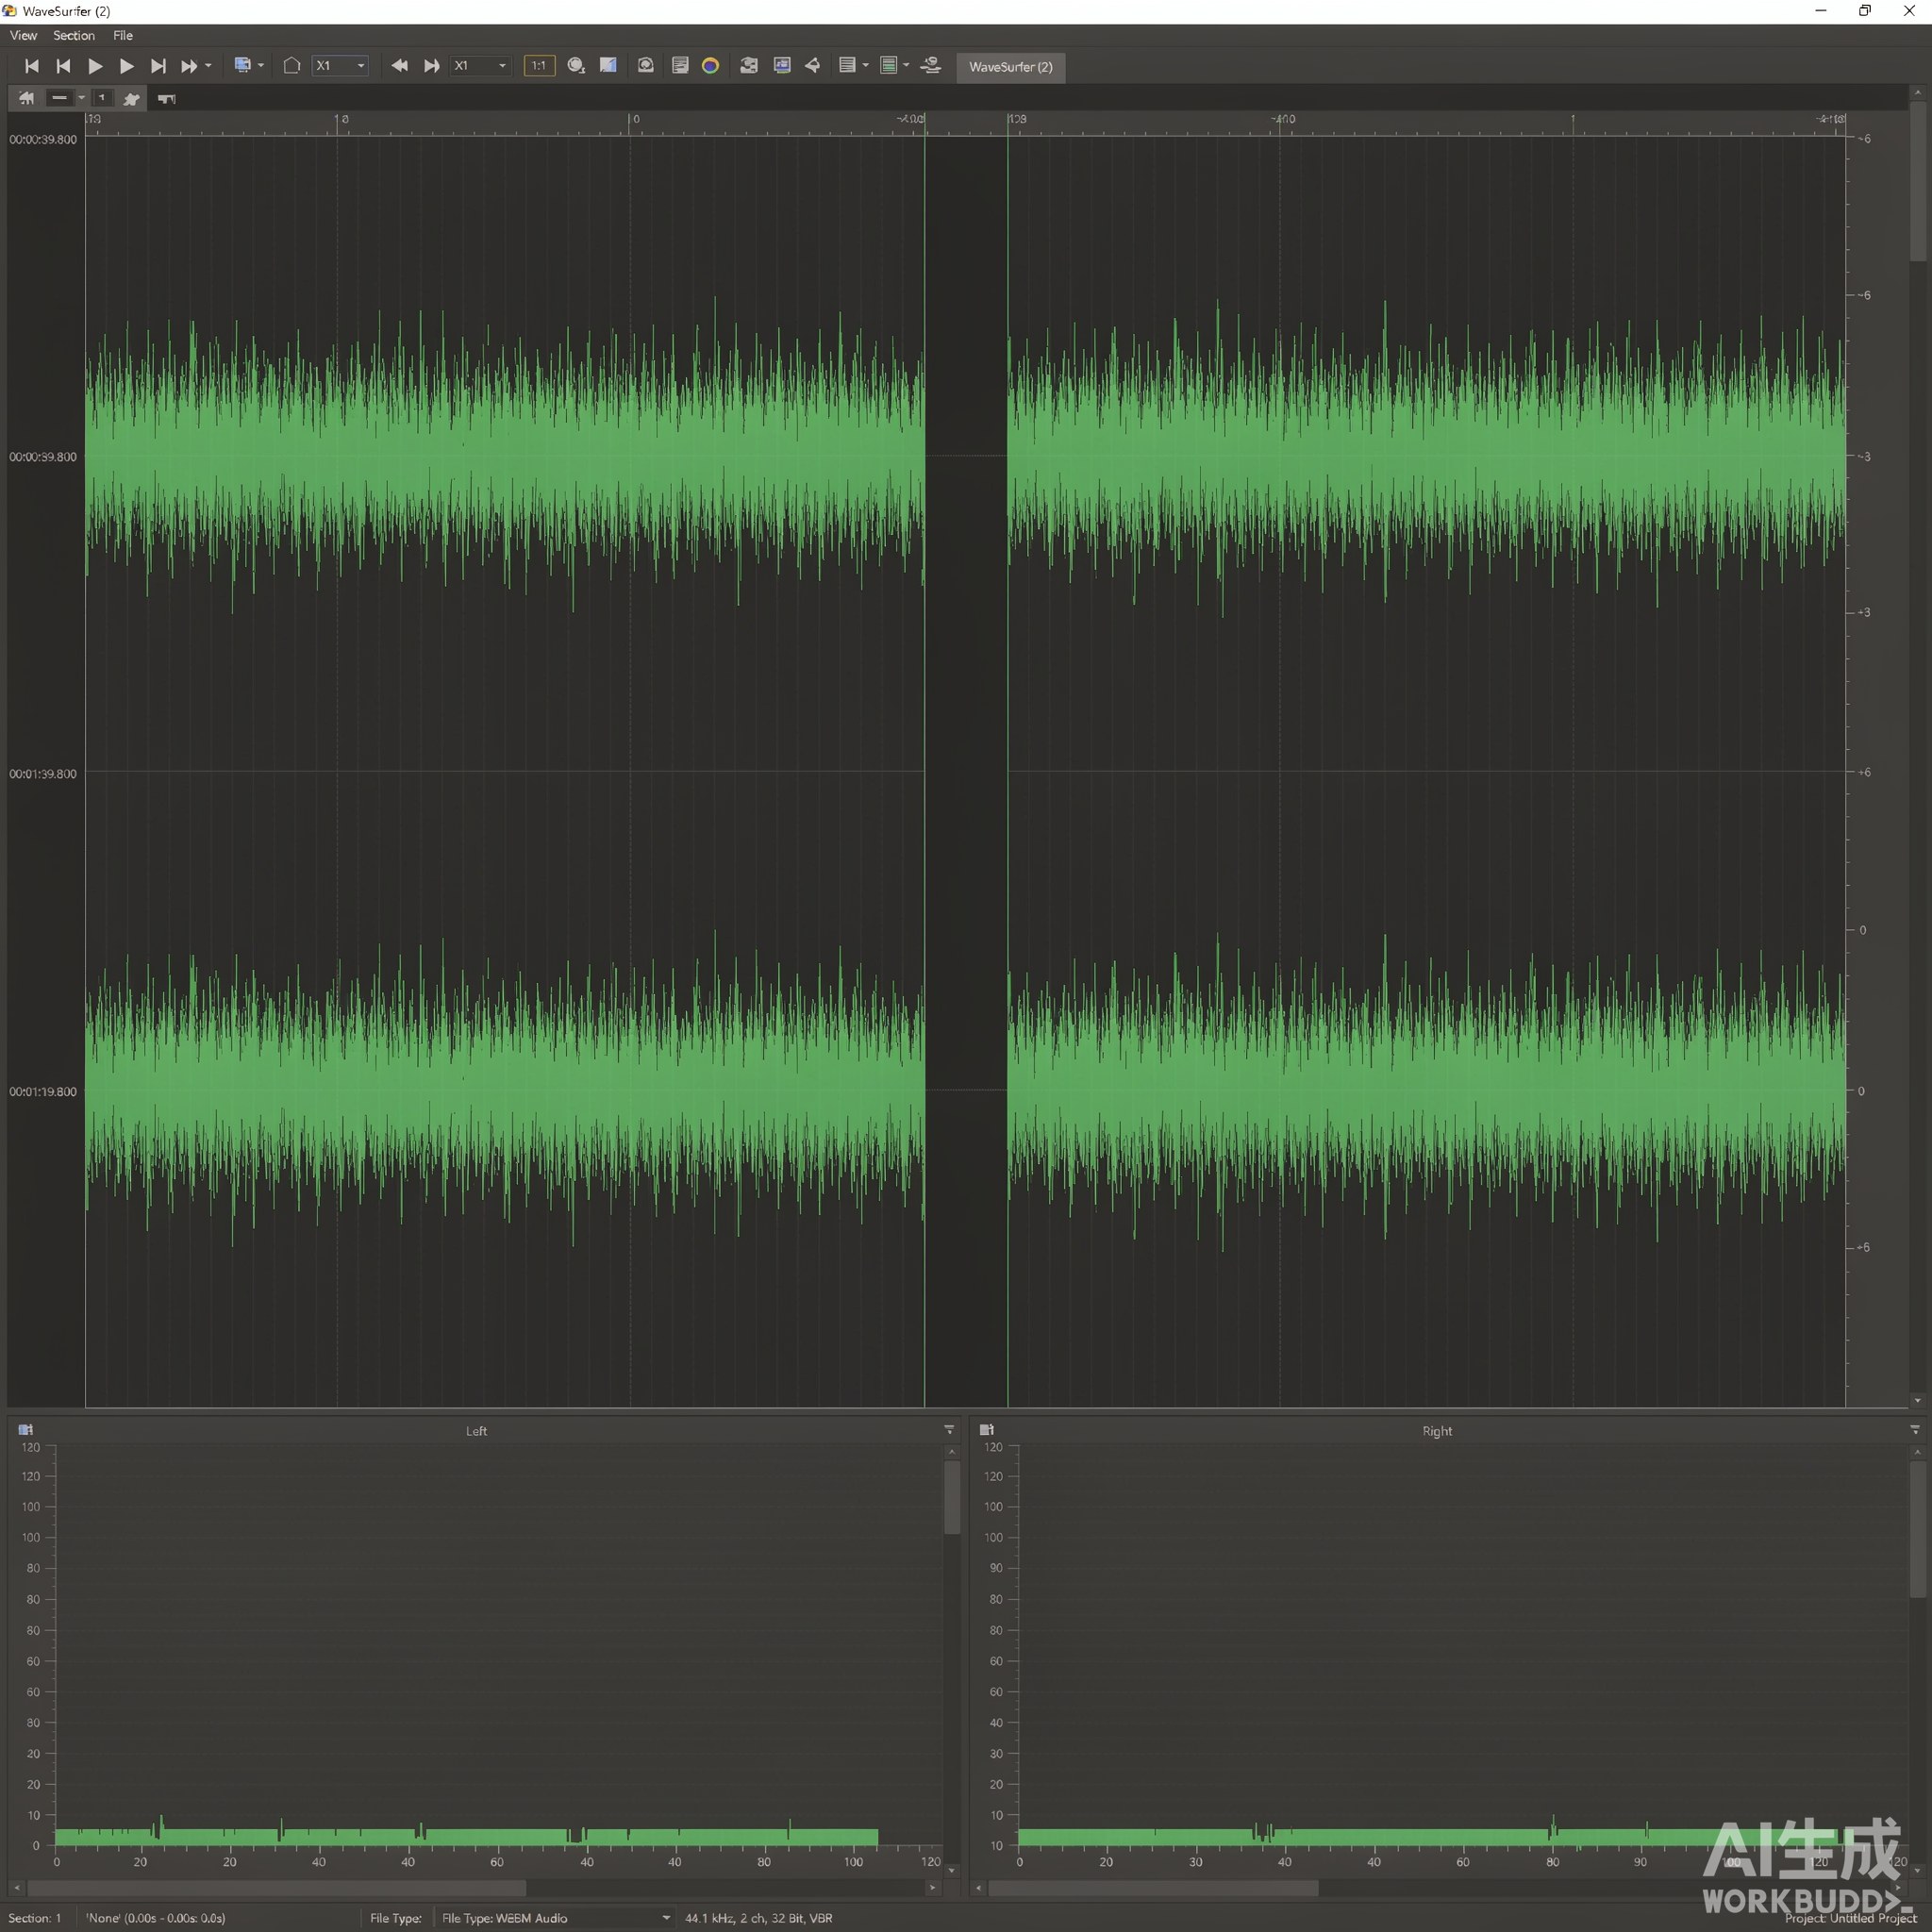Restore down the WaveSurfer window

pyautogui.click(x=1865, y=11)
